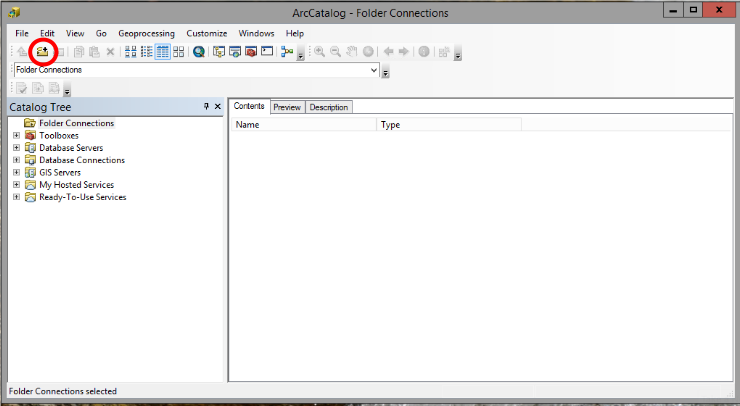
Task: Switch to the Preview tab
Action: [287, 107]
